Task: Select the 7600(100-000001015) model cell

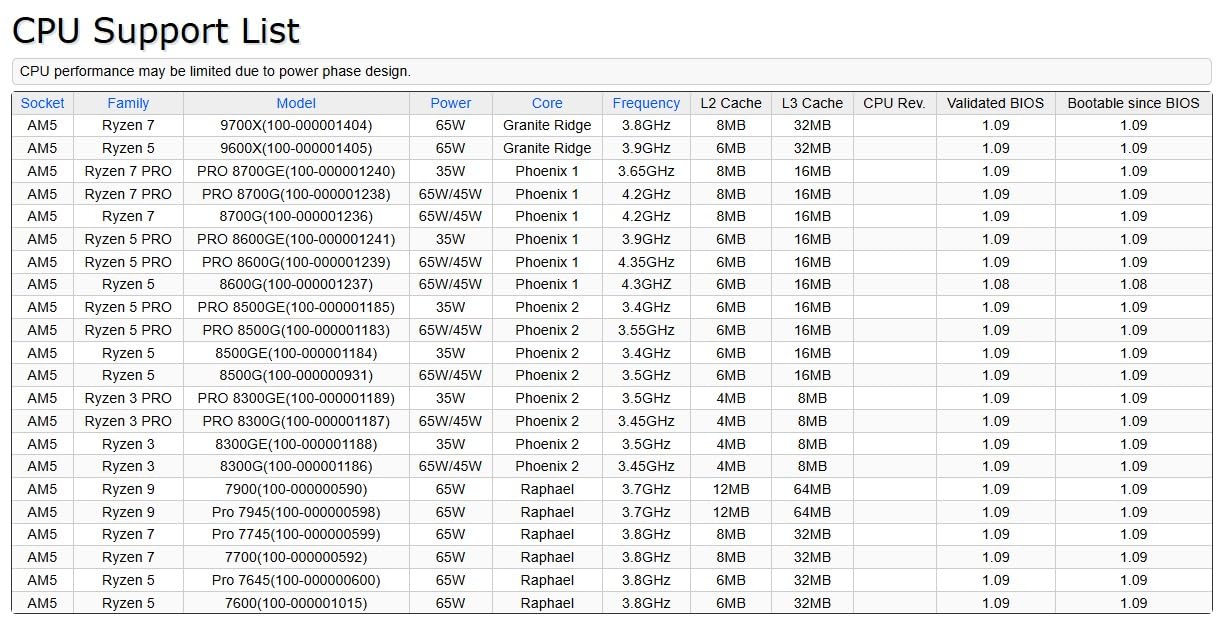Action: (296, 603)
